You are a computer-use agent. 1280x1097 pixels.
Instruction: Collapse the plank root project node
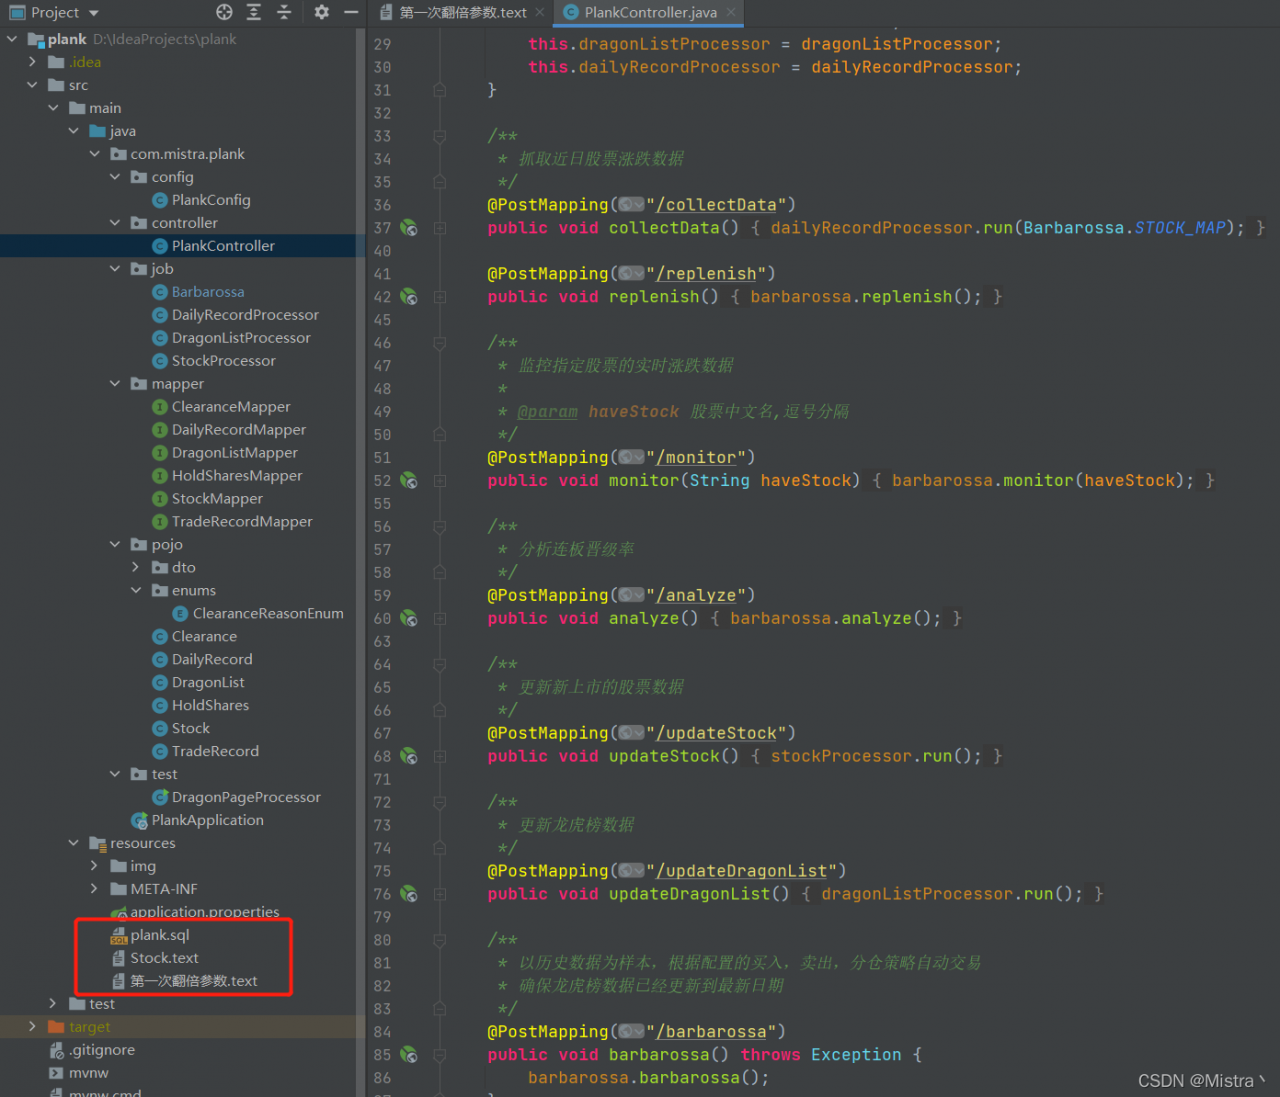click(12, 39)
